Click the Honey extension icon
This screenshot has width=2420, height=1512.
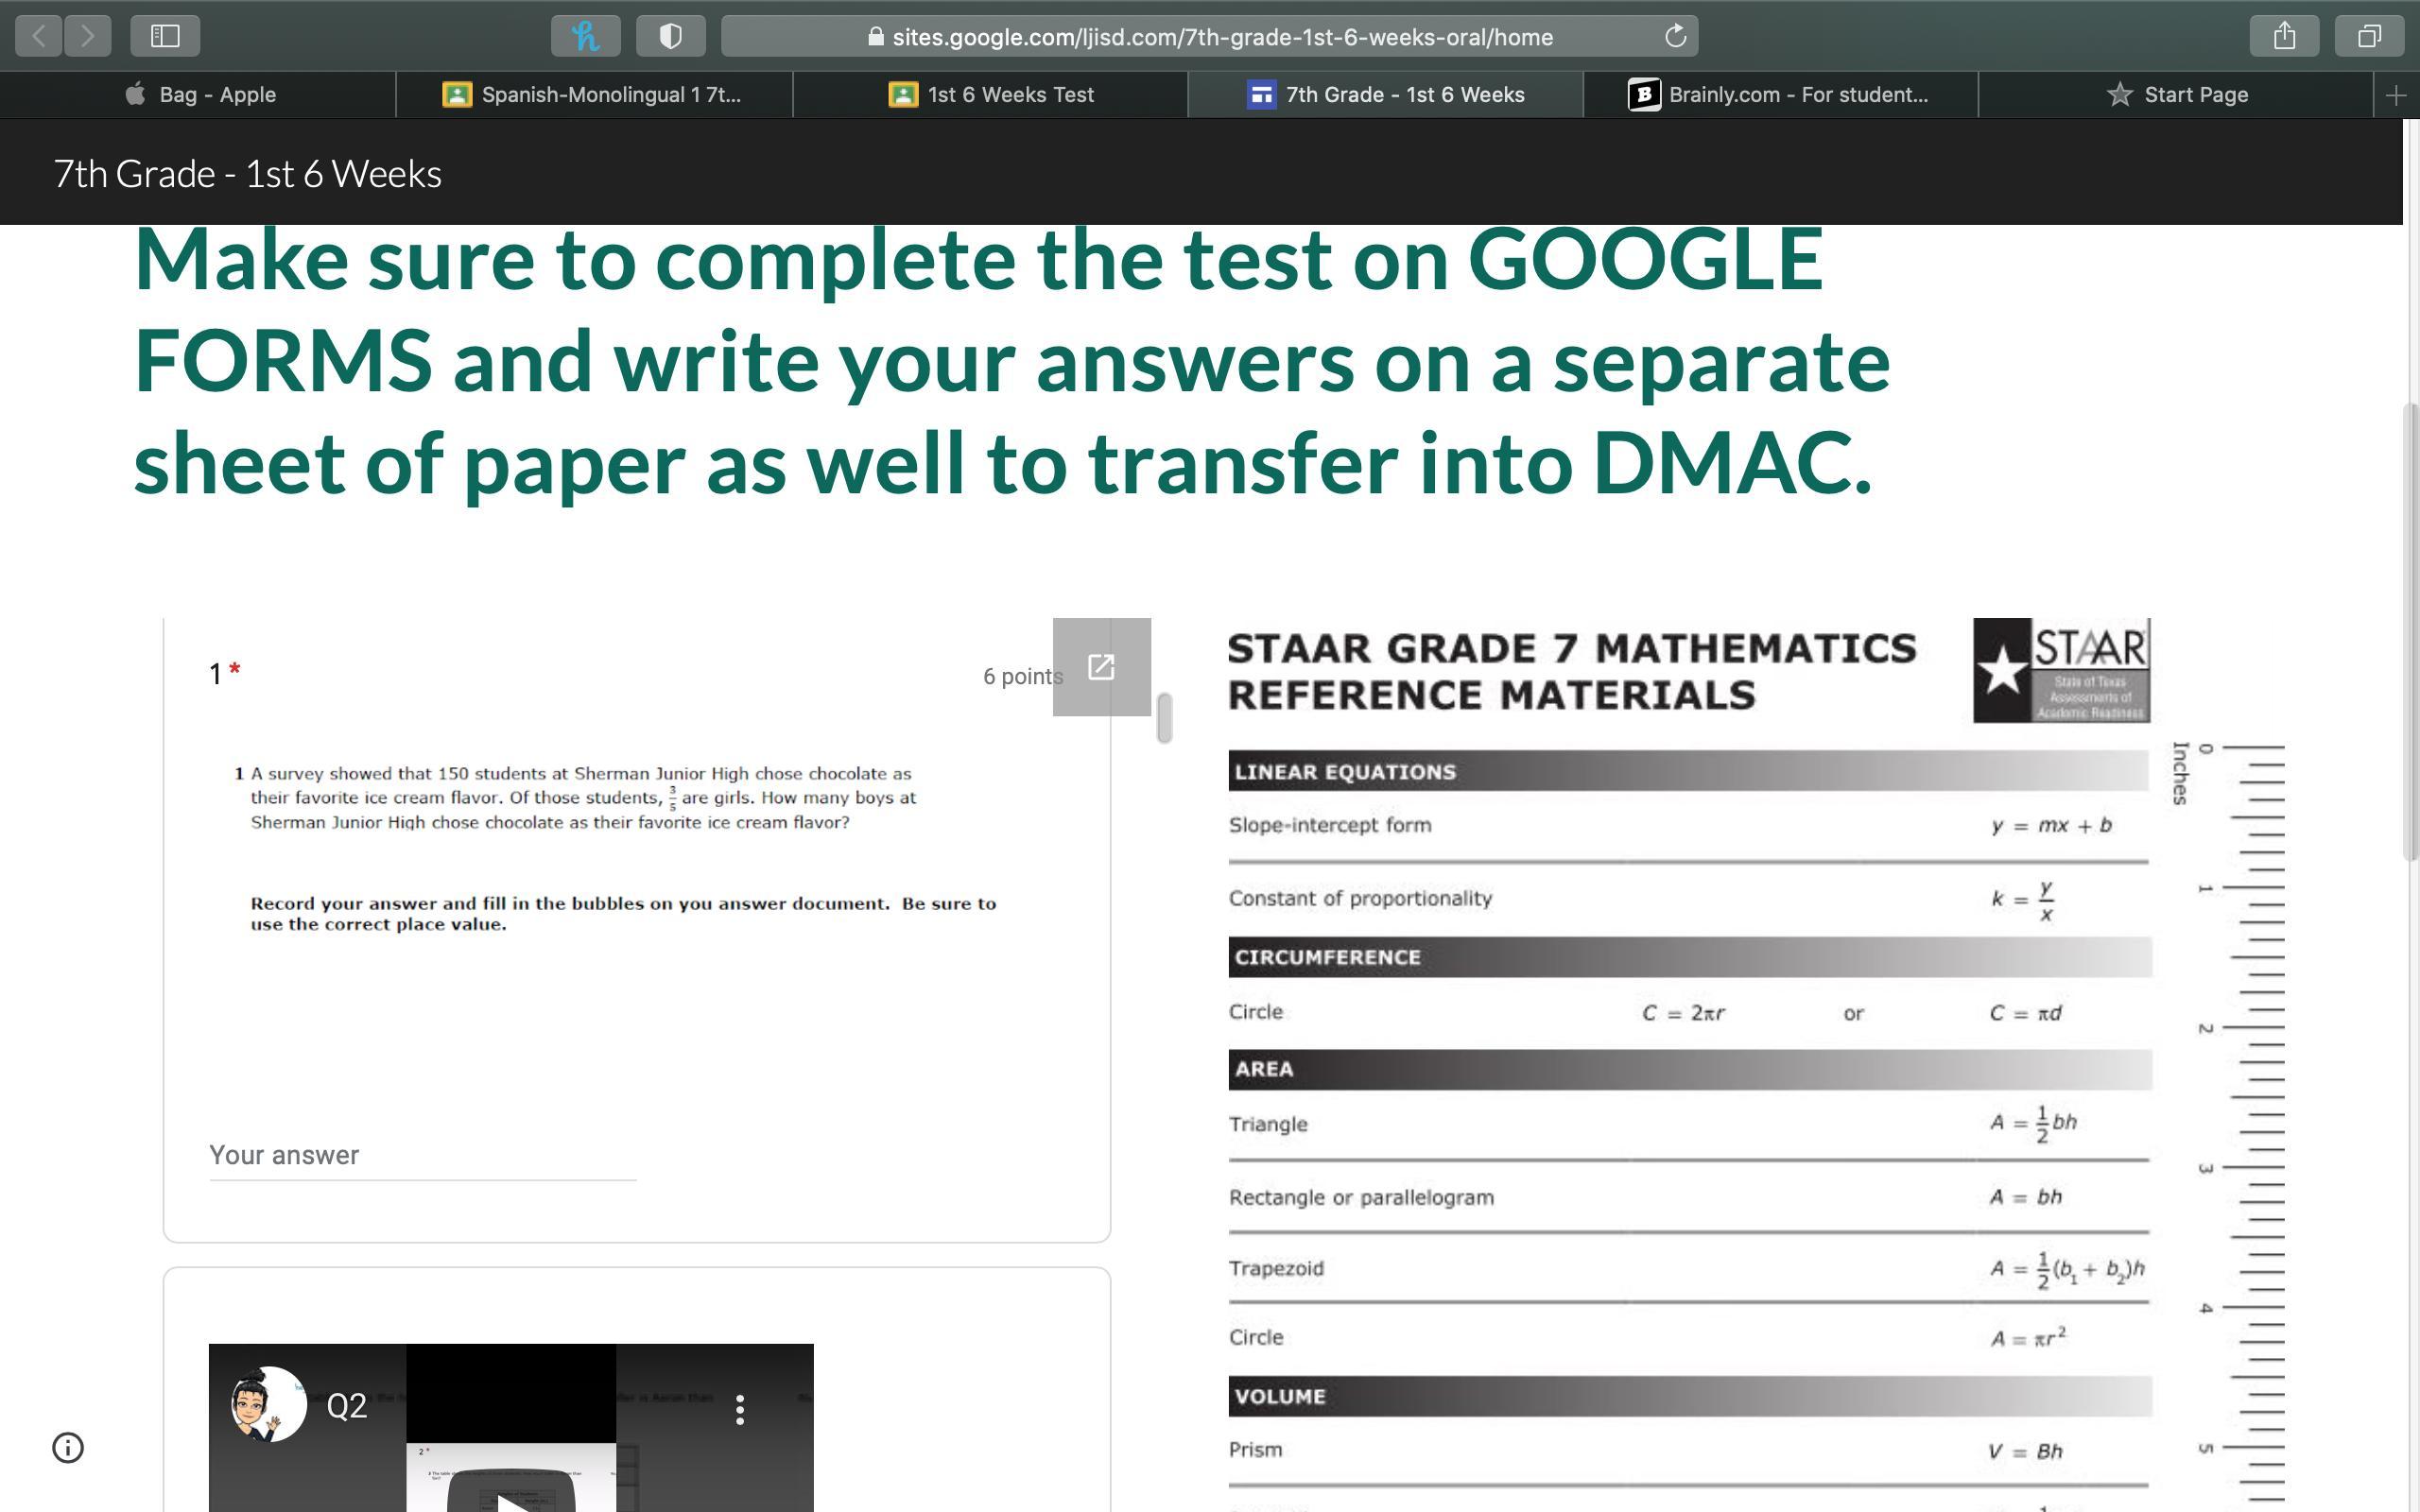click(x=585, y=37)
